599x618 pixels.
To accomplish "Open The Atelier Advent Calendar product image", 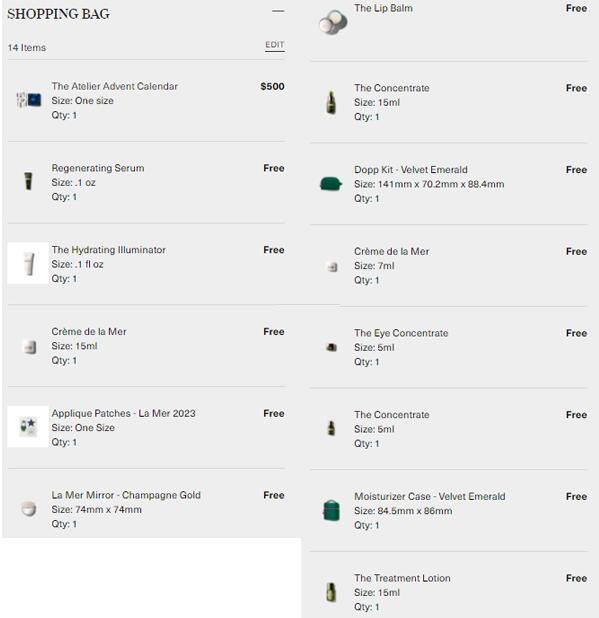I will point(28,100).
